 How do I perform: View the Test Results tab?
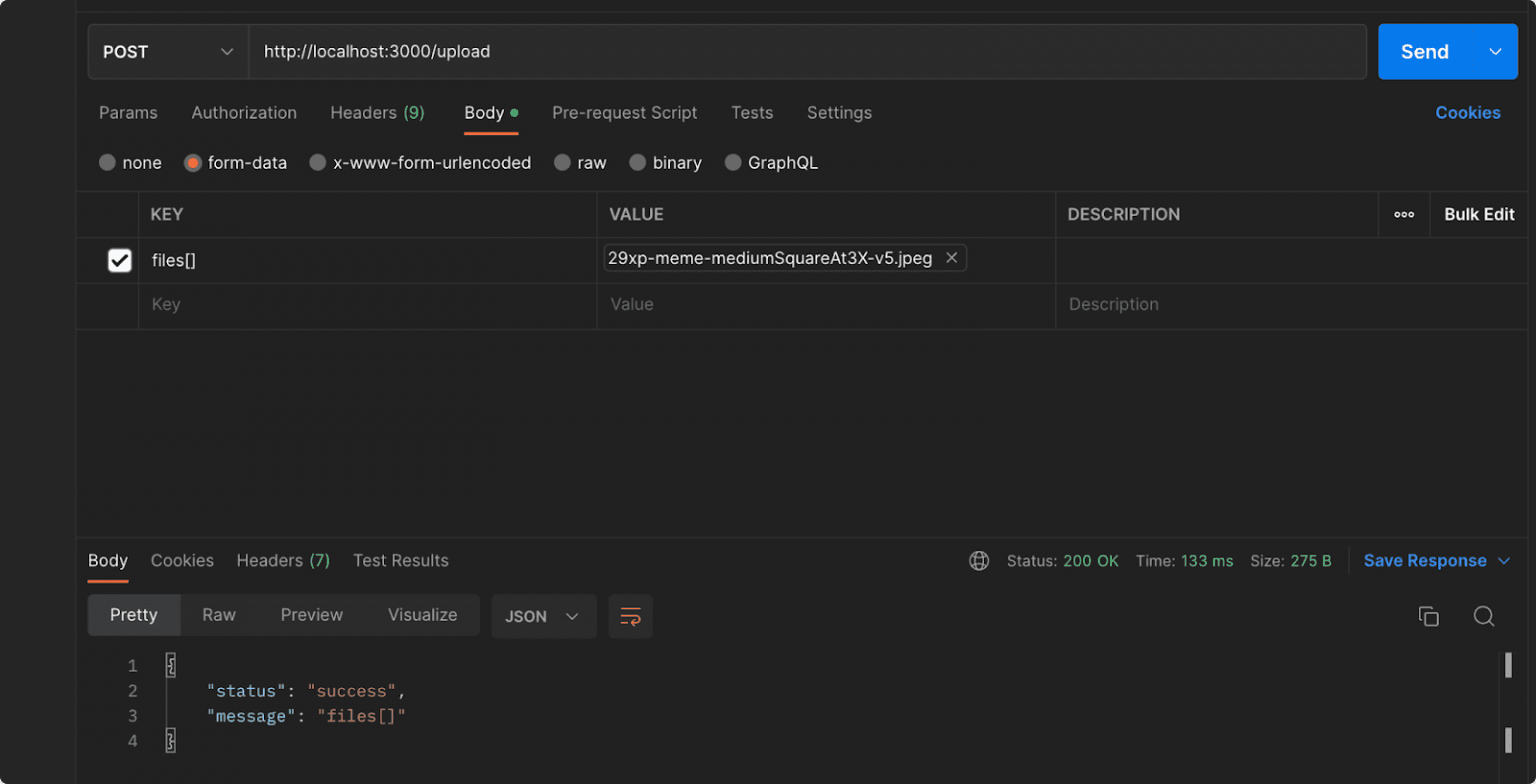pyautogui.click(x=401, y=561)
